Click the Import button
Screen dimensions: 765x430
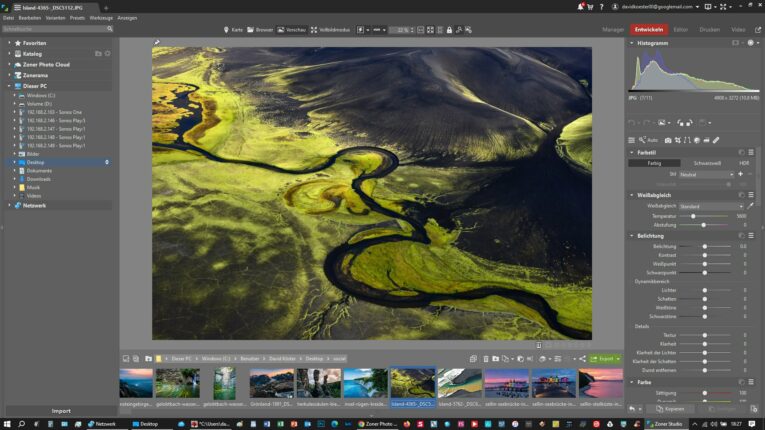pos(61,411)
